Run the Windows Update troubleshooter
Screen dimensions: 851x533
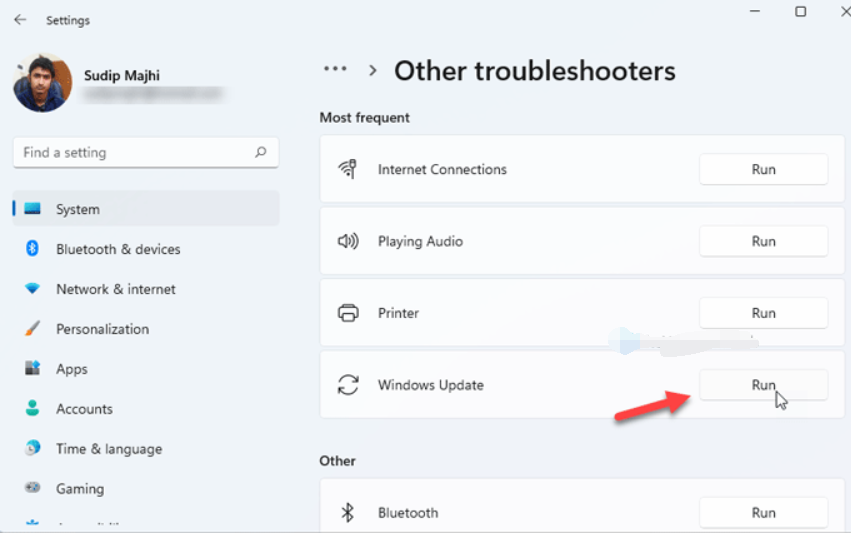(x=763, y=385)
